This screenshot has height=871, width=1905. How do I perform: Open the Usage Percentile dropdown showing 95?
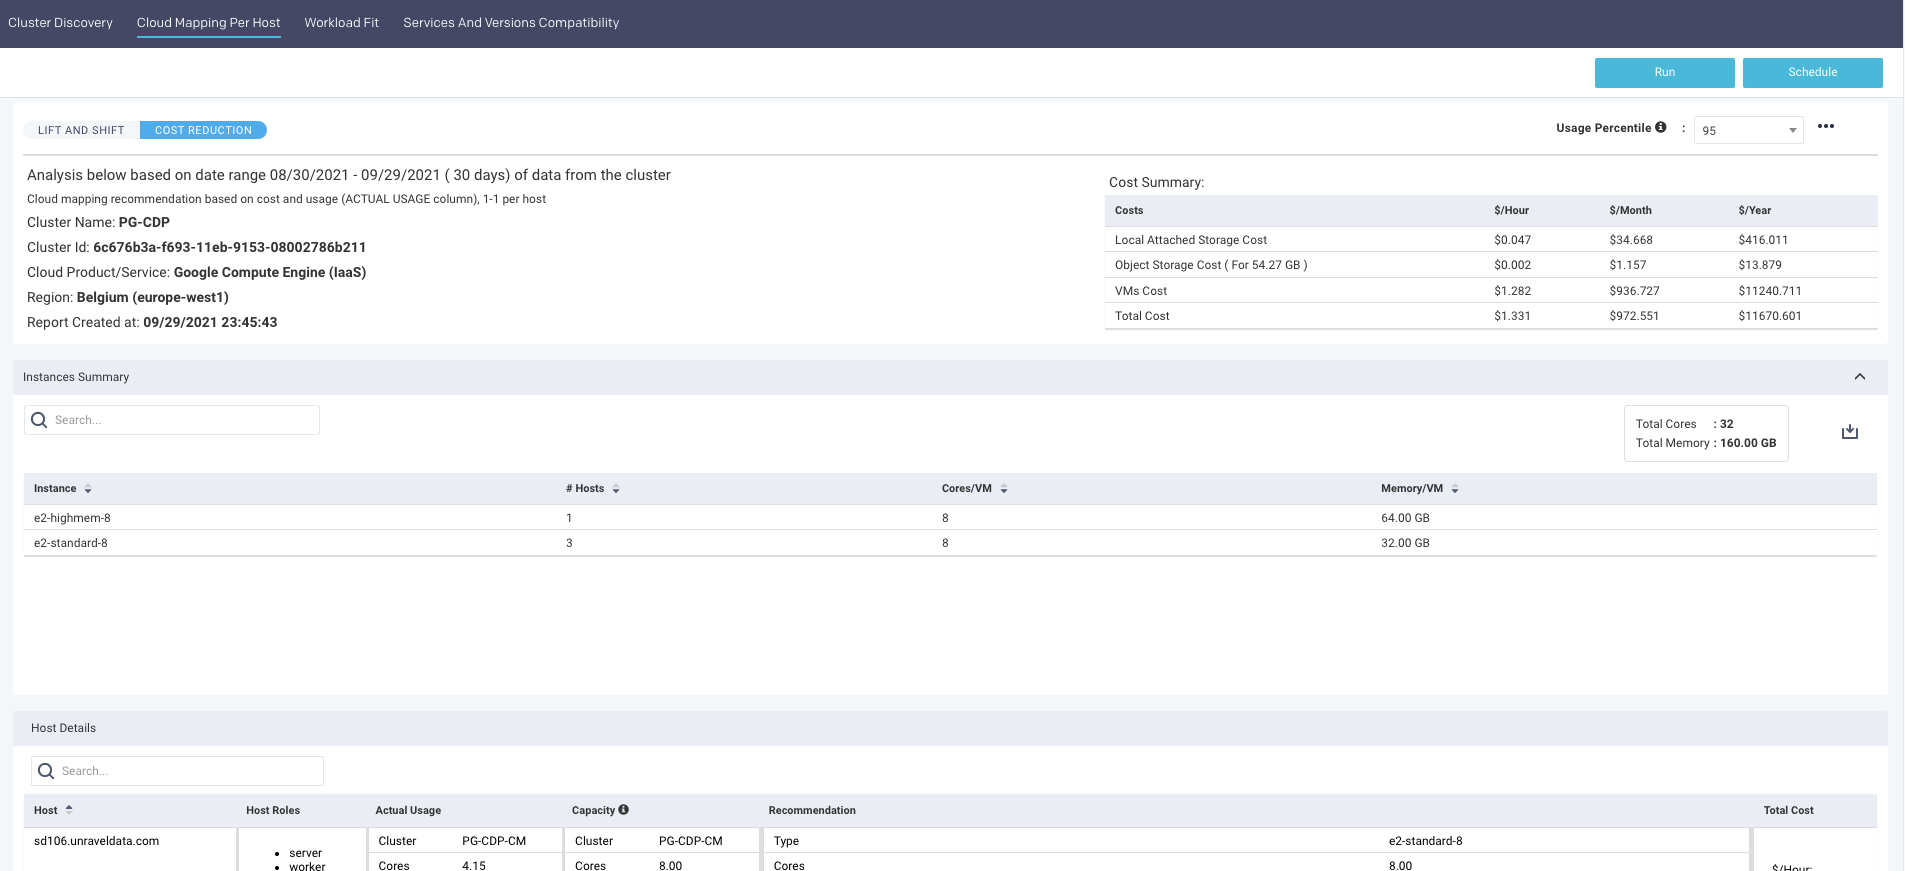(1748, 130)
